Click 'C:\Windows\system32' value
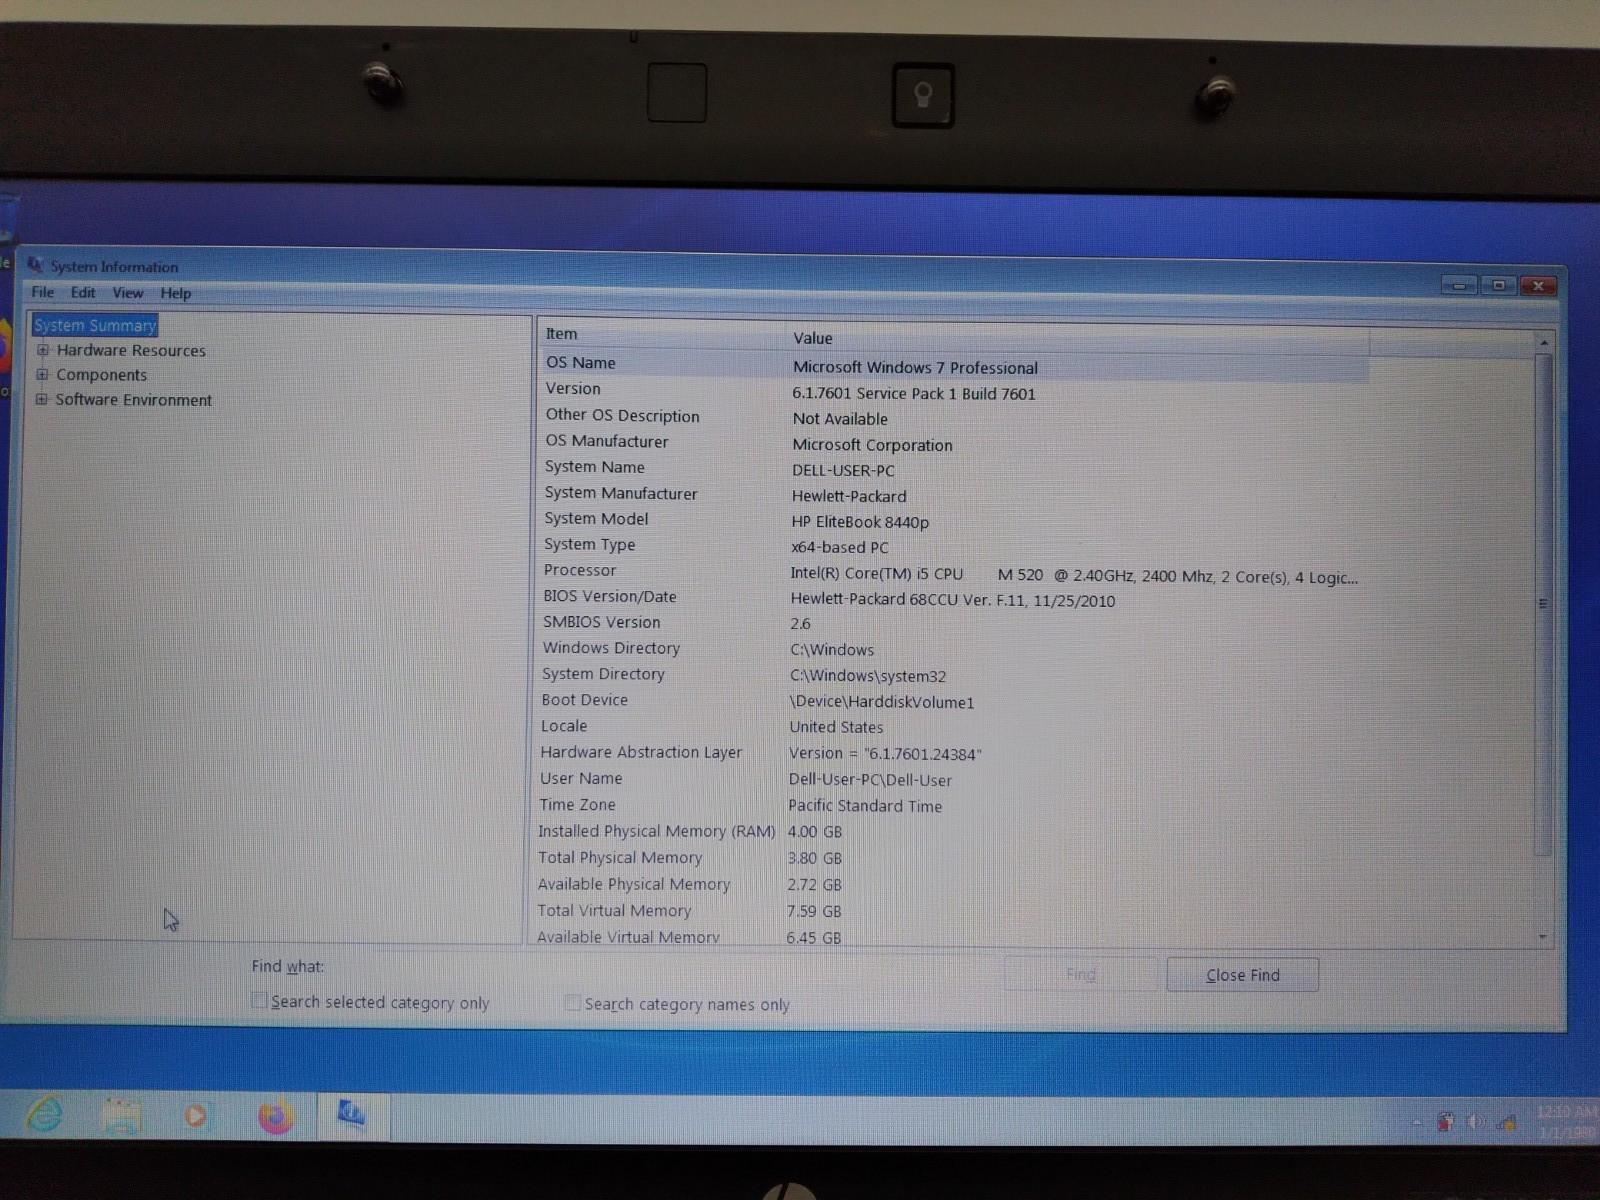Viewport: 1600px width, 1200px height. tap(868, 676)
